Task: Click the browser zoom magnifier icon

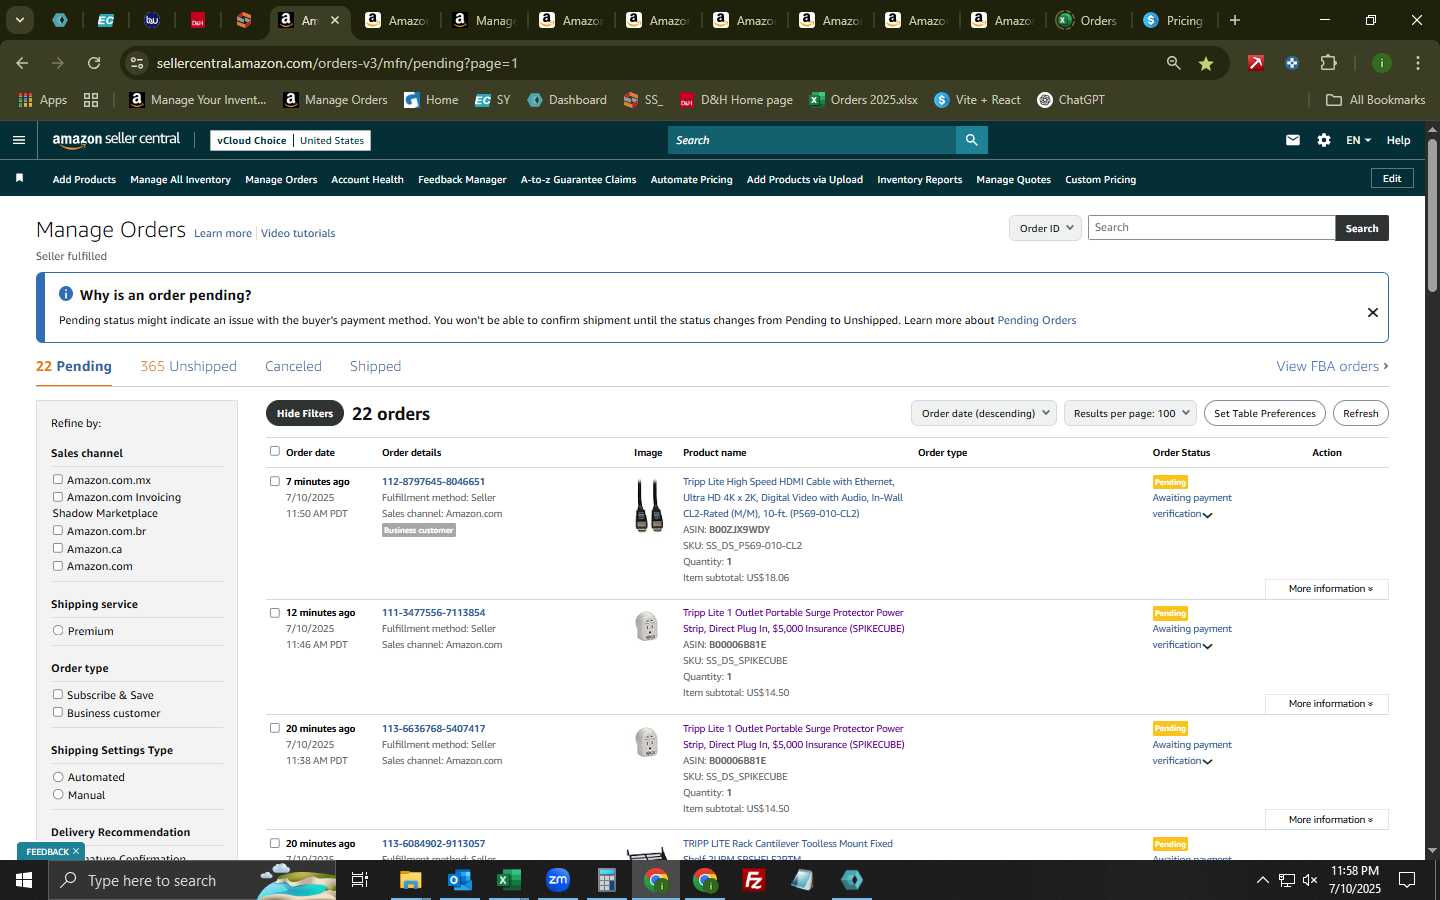Action: [x=1173, y=63]
